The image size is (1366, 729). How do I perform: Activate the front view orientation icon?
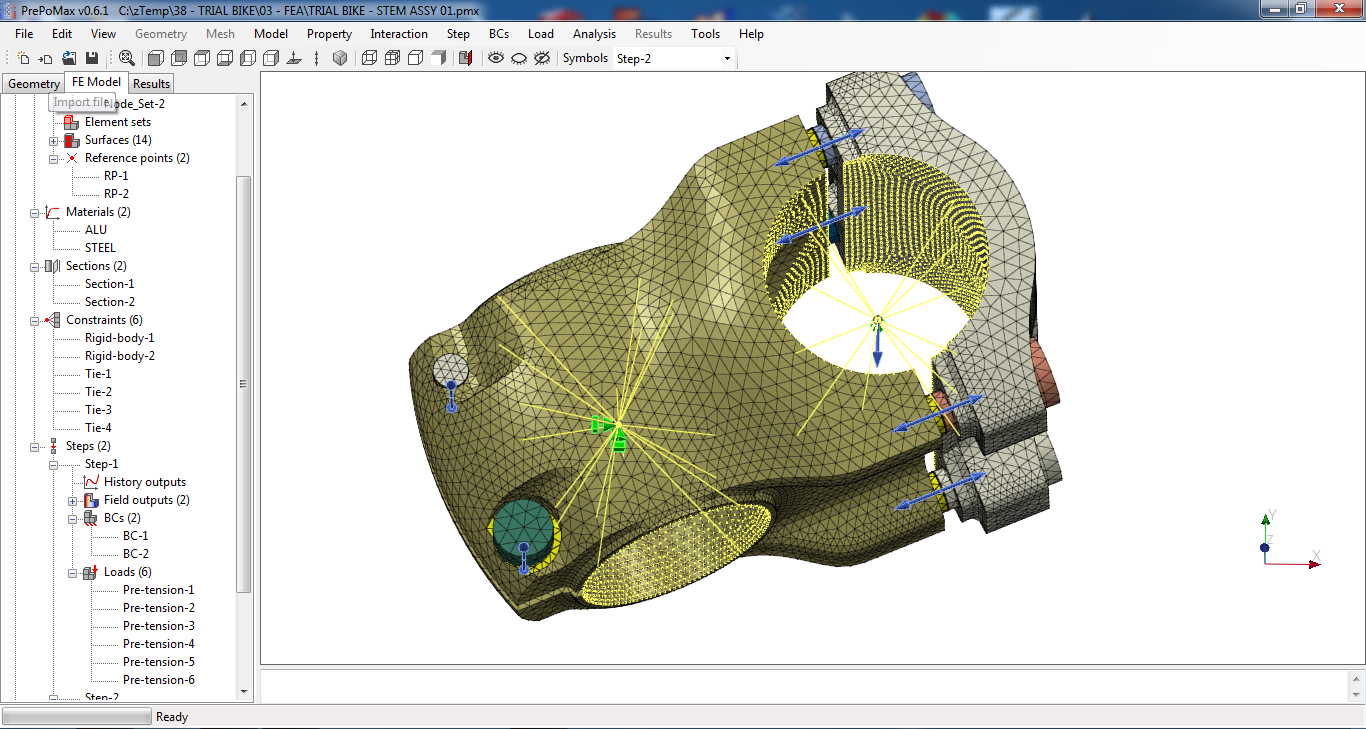coord(155,57)
